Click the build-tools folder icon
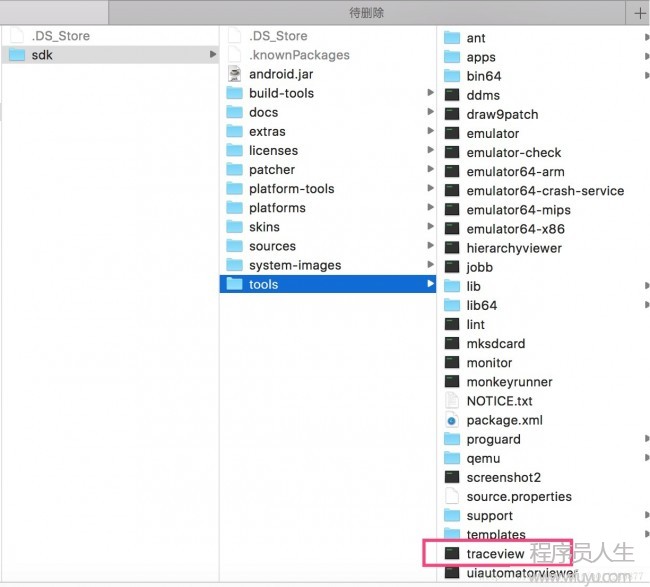Viewport: 650px width, 587px height. coord(235,93)
